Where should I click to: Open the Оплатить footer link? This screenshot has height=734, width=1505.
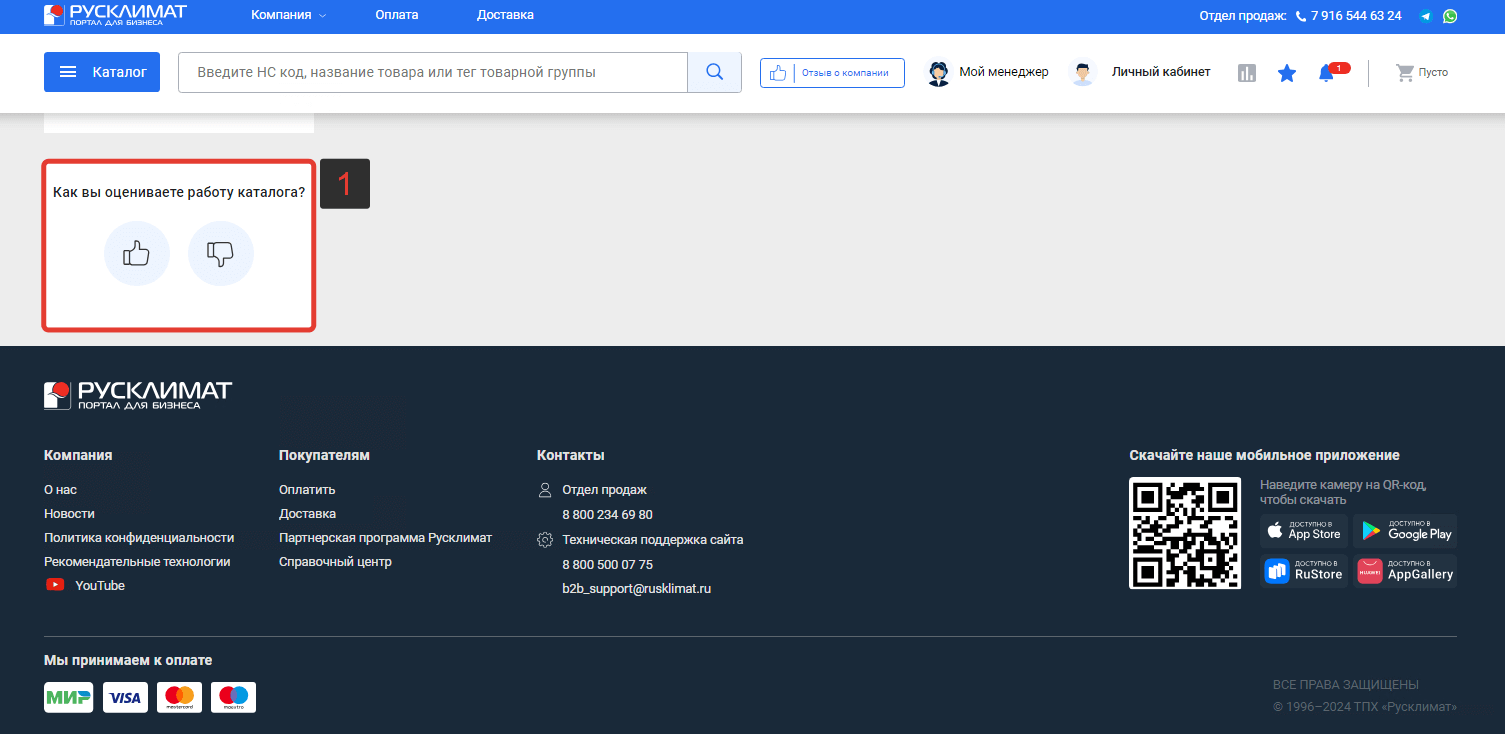tap(307, 490)
